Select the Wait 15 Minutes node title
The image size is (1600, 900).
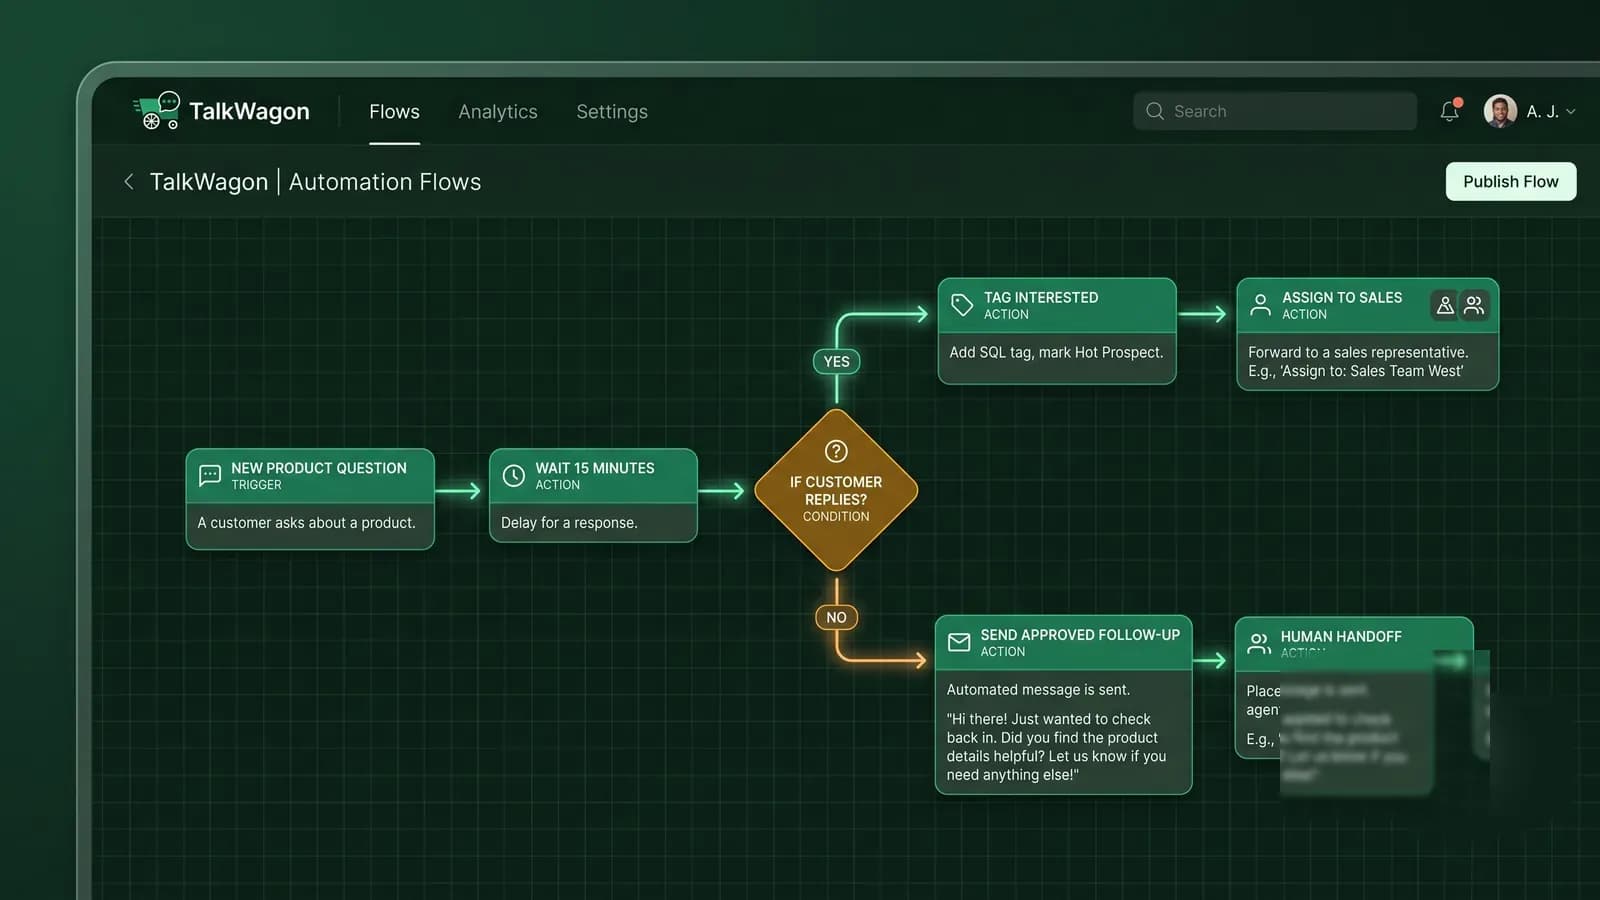pos(595,468)
